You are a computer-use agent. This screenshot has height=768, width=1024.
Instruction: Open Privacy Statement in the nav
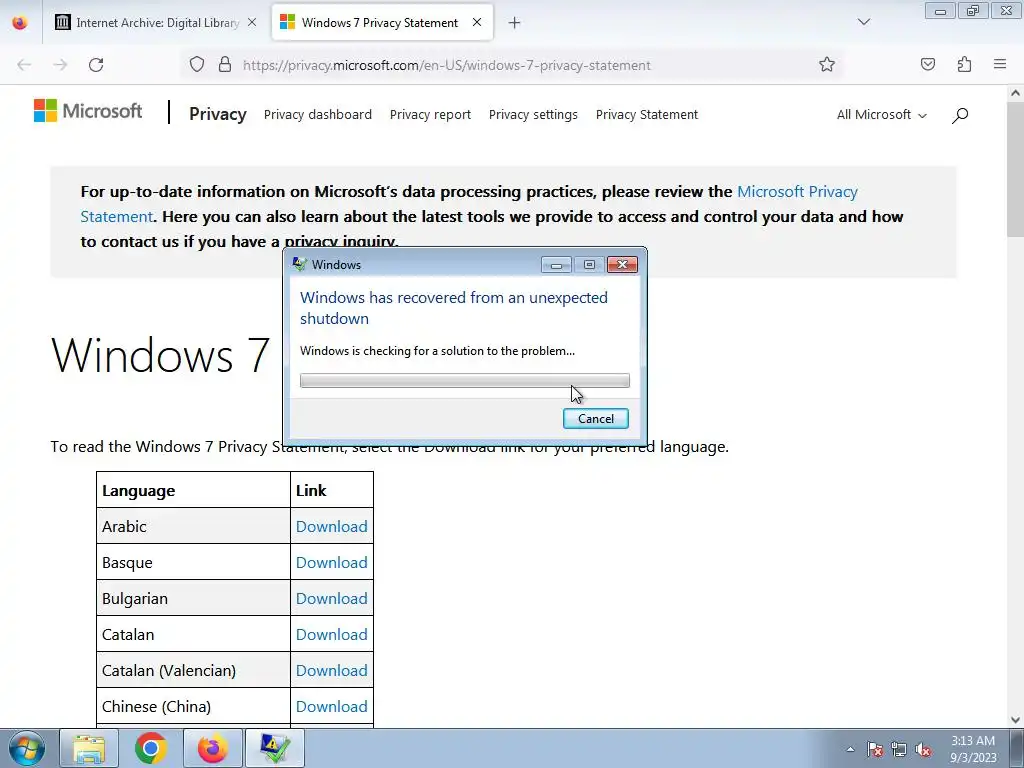coord(647,115)
